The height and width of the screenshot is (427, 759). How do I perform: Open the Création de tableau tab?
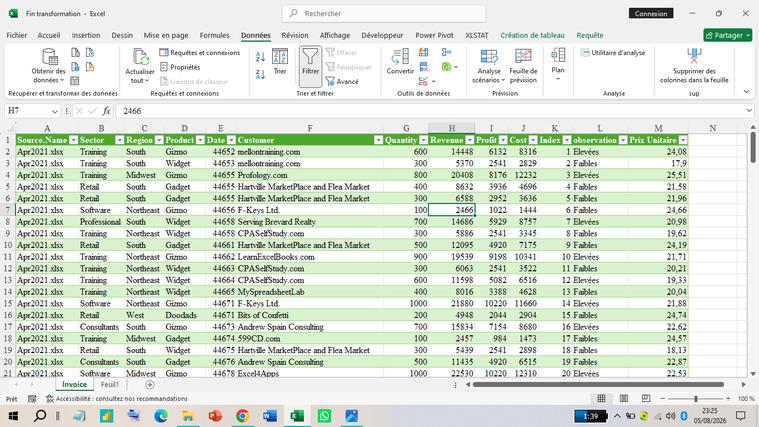click(x=532, y=35)
